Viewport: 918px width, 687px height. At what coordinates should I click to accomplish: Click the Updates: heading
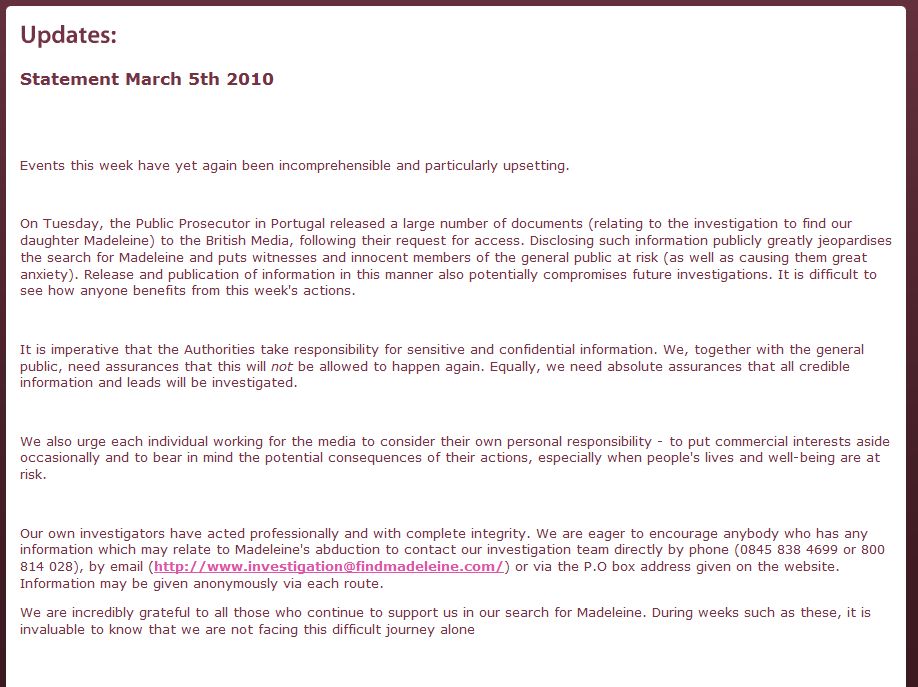[68, 36]
